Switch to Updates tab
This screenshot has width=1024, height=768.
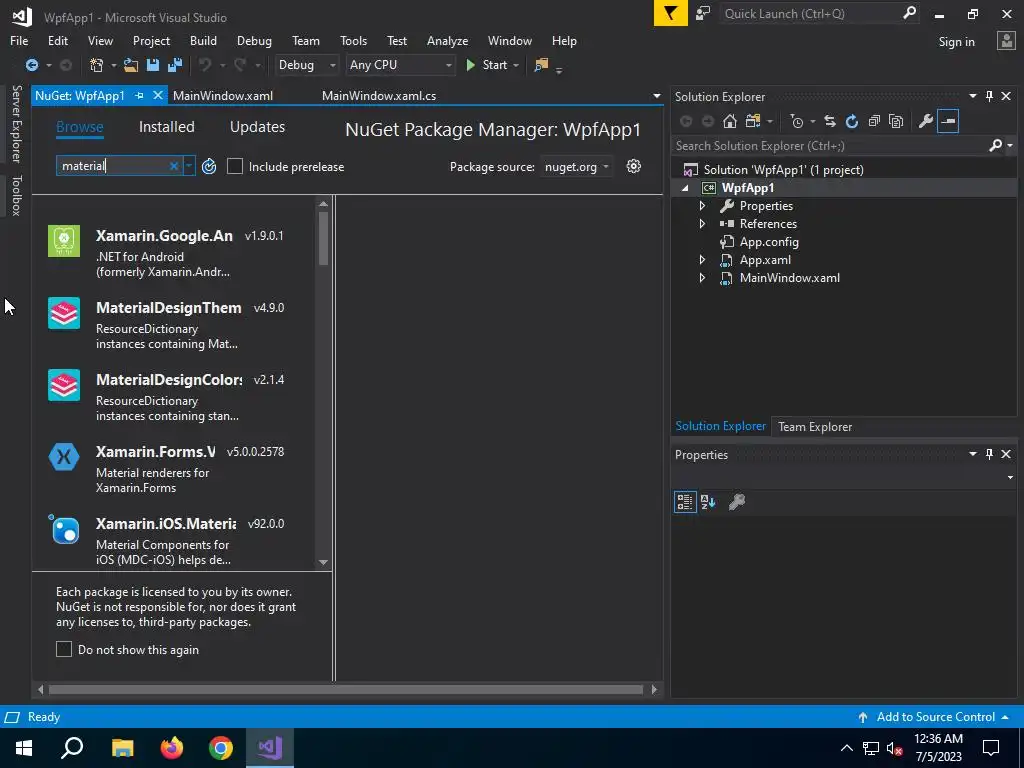tap(257, 127)
